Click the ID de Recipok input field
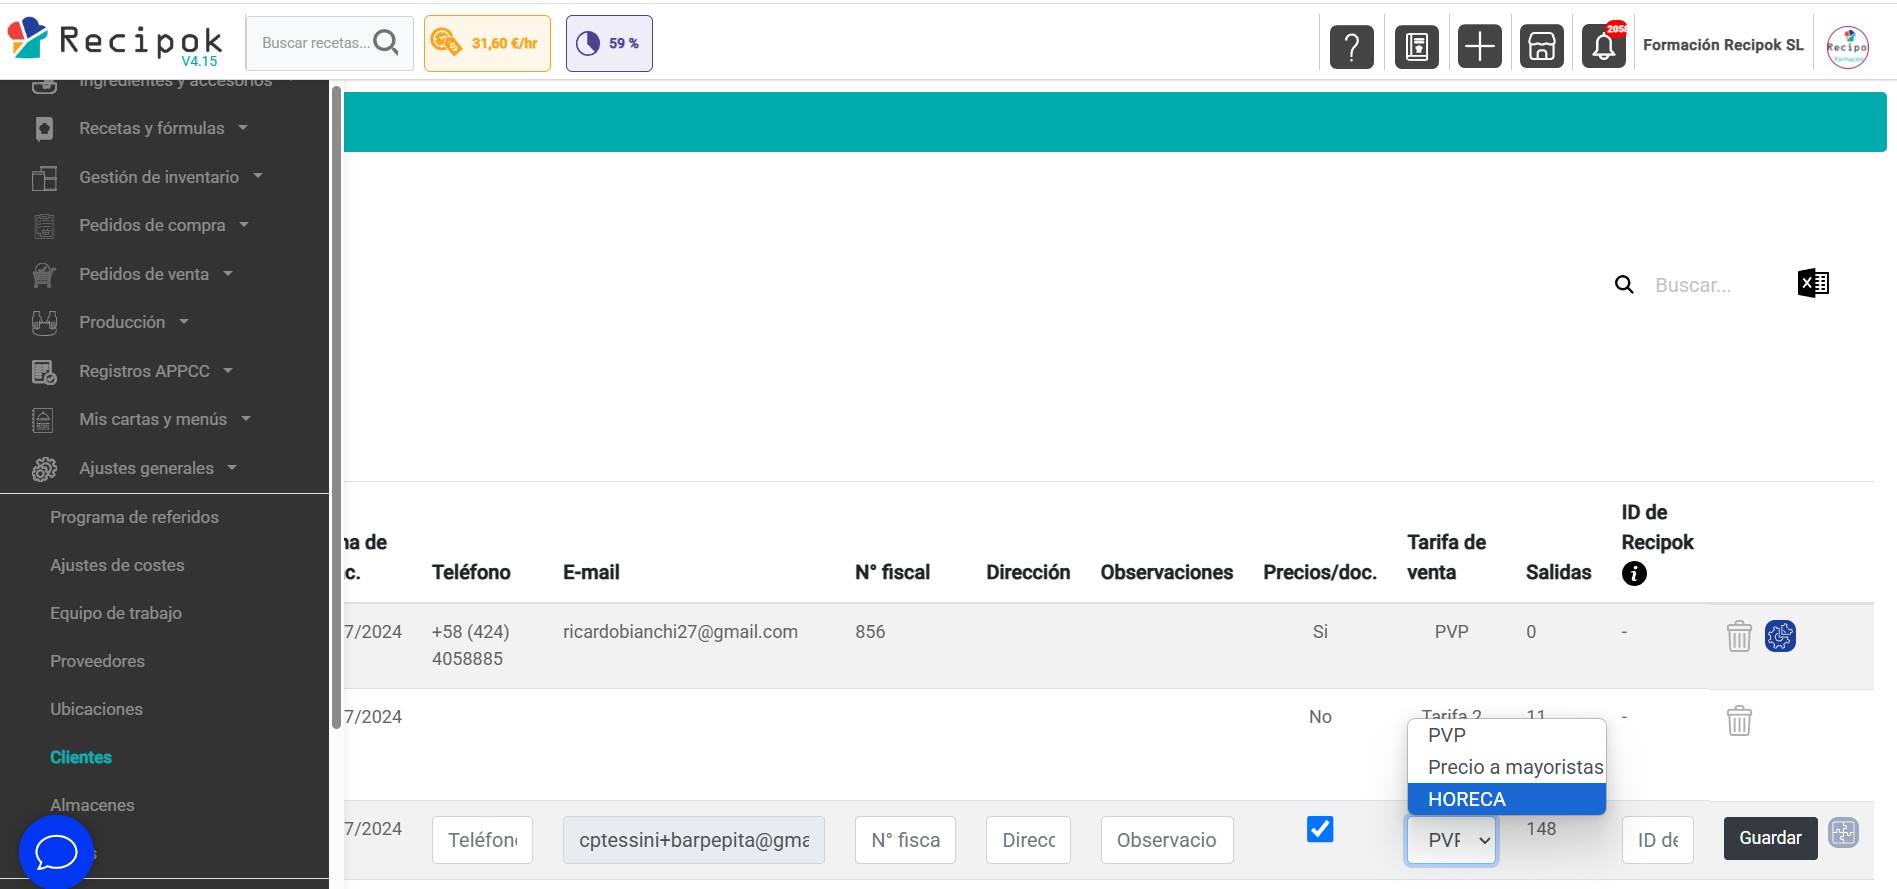The height and width of the screenshot is (889, 1897). [1657, 840]
